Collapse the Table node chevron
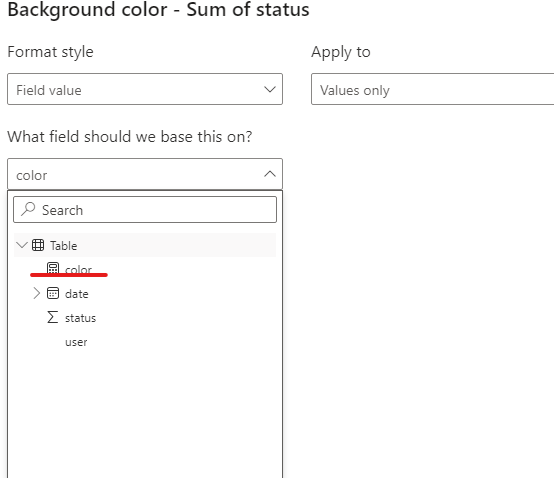The height and width of the screenshot is (478, 554). [x=22, y=244]
